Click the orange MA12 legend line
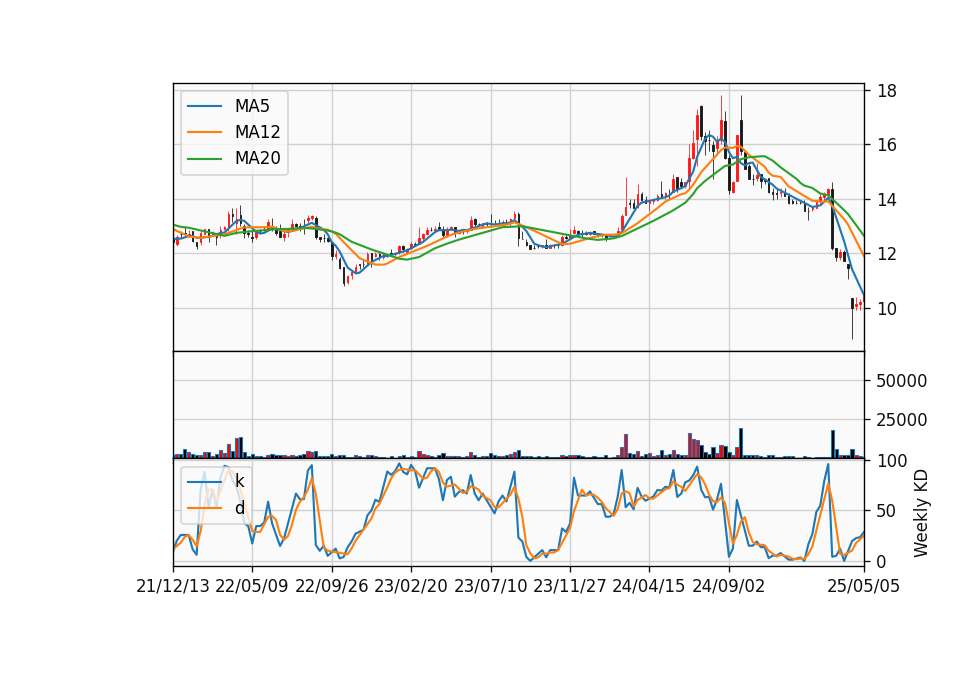 (204, 132)
